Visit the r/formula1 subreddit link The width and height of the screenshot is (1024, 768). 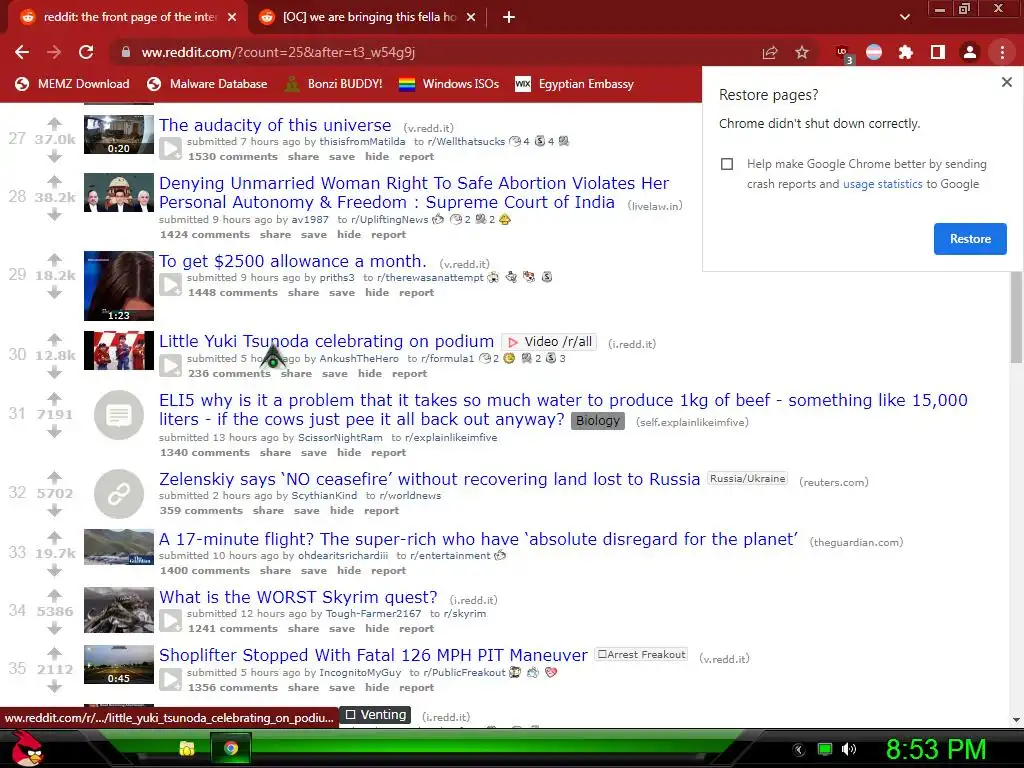coord(447,359)
